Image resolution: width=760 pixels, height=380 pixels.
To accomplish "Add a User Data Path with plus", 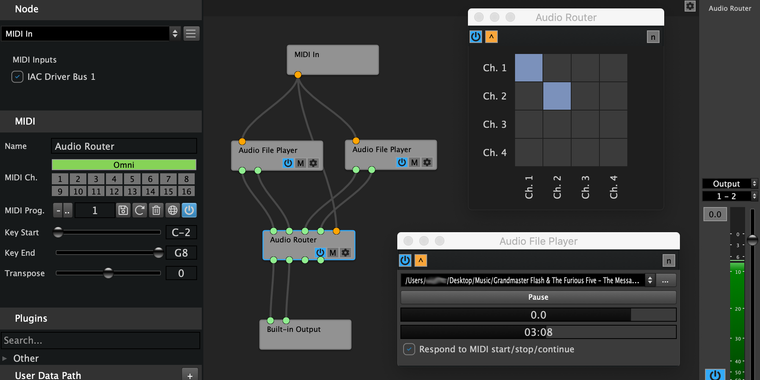I will pyautogui.click(x=190, y=376).
